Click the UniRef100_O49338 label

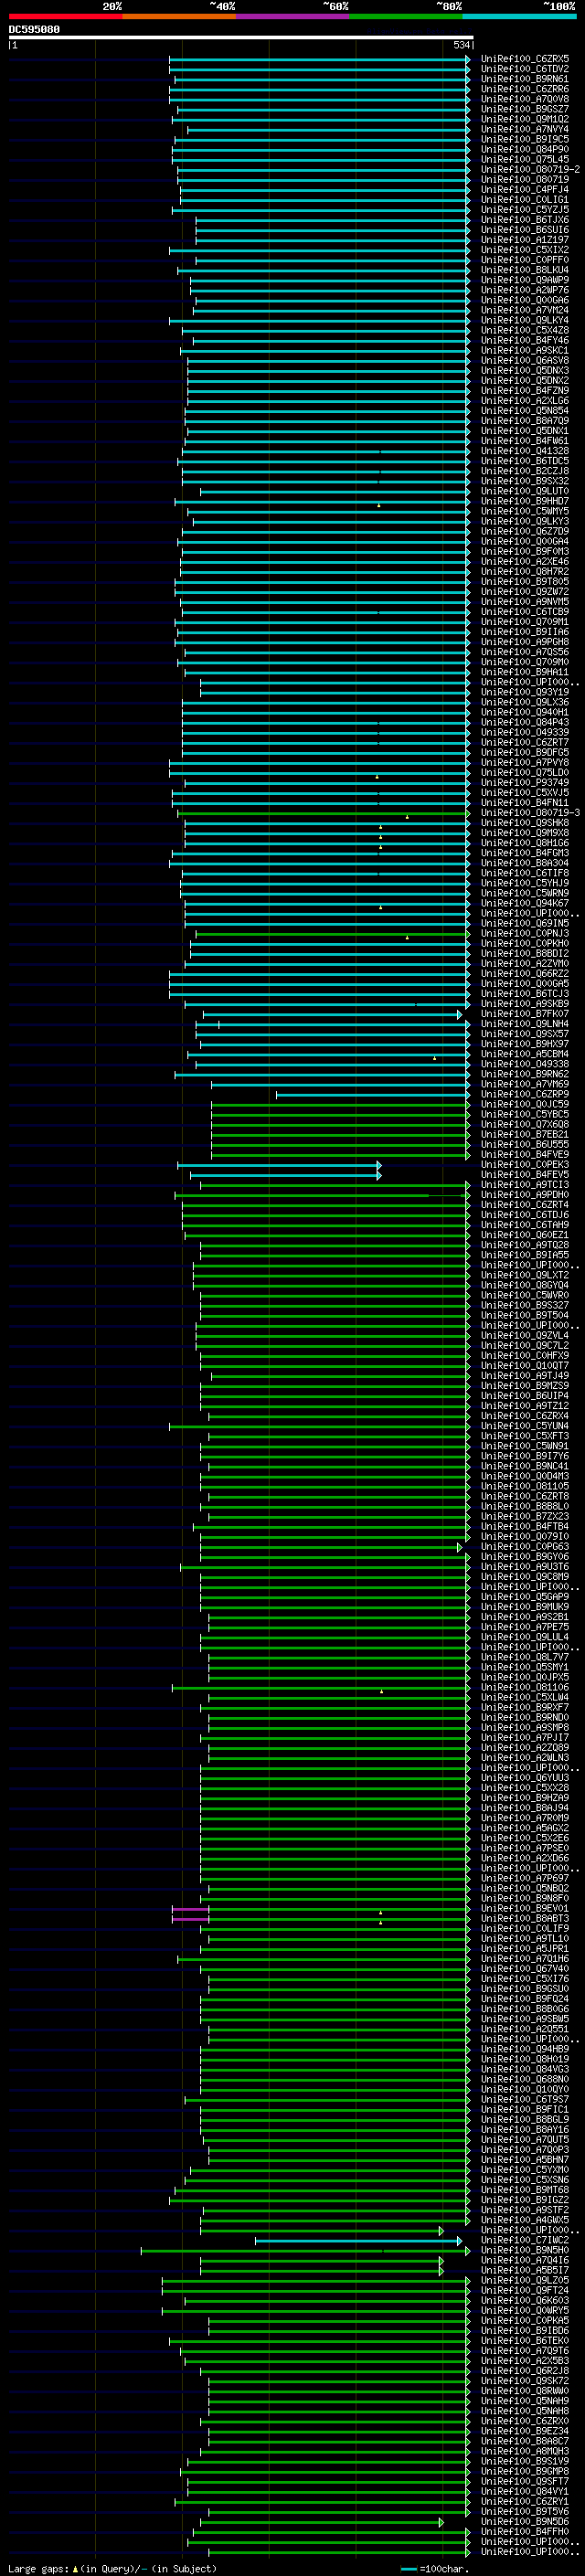click(x=525, y=1064)
